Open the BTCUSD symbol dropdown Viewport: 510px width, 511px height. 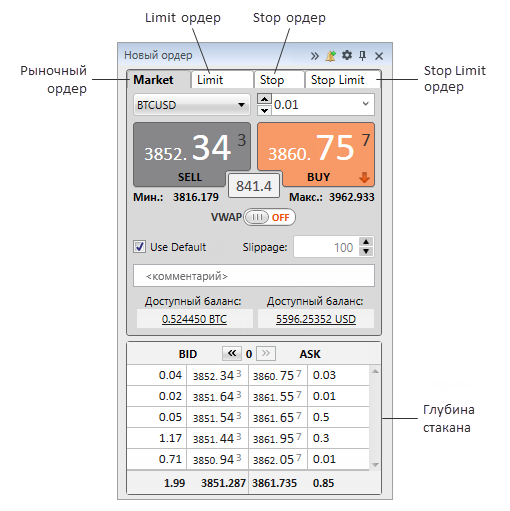tap(192, 105)
